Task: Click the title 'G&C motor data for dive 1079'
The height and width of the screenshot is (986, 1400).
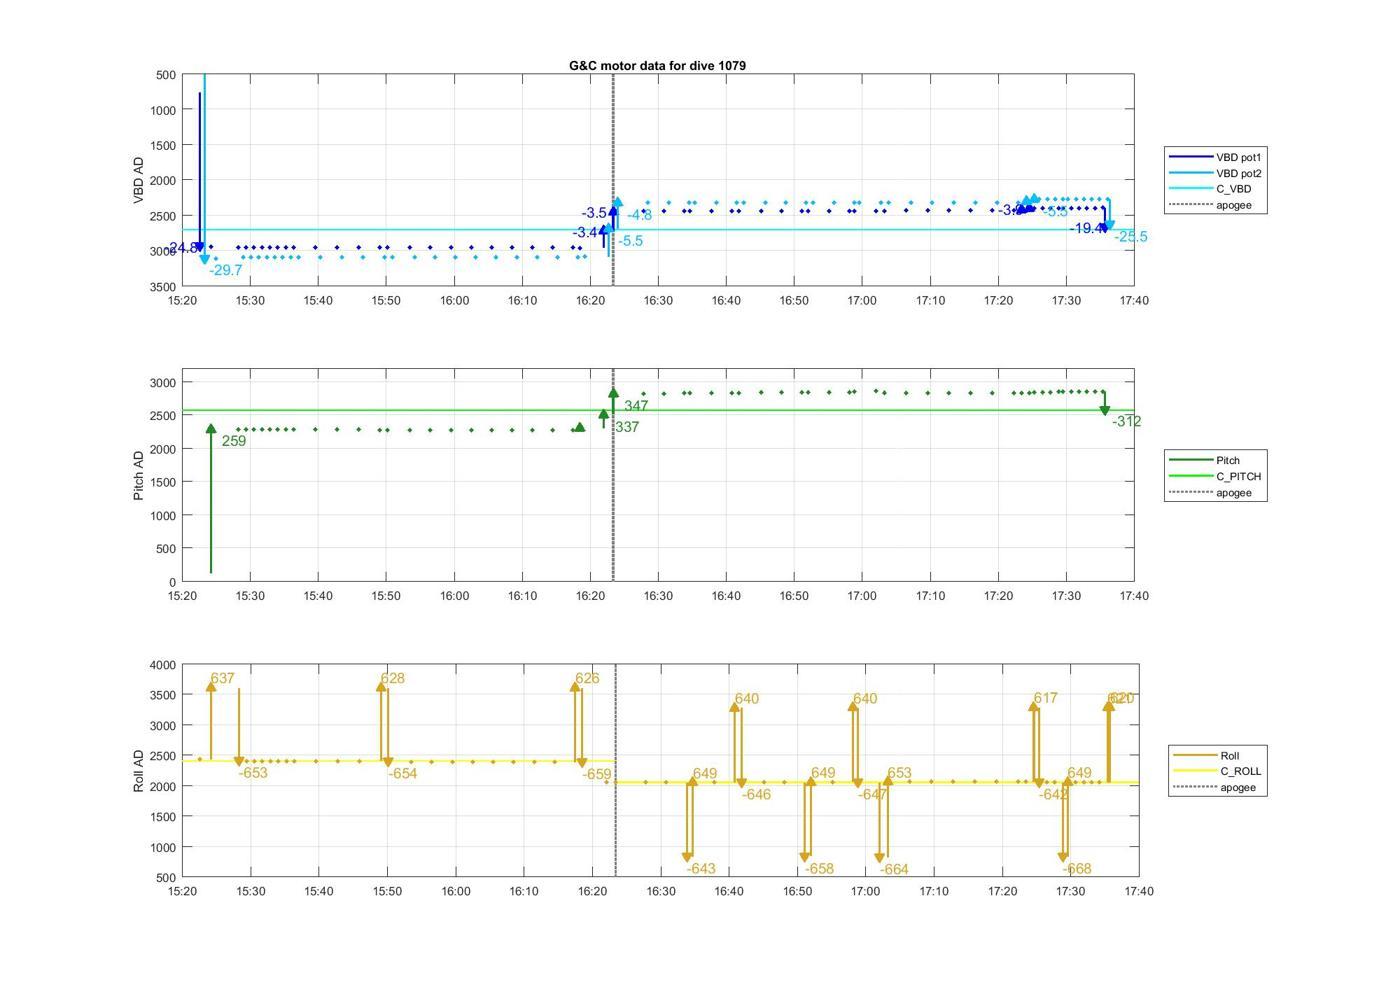Action: click(657, 65)
